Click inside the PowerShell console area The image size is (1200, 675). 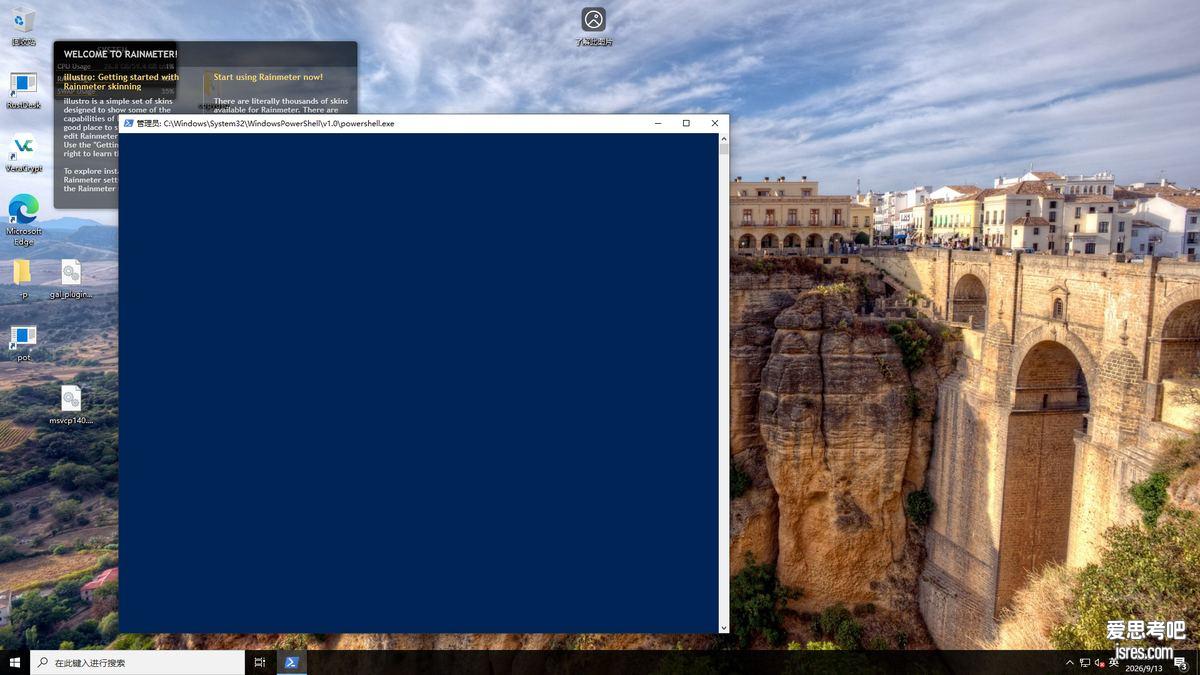click(x=418, y=383)
